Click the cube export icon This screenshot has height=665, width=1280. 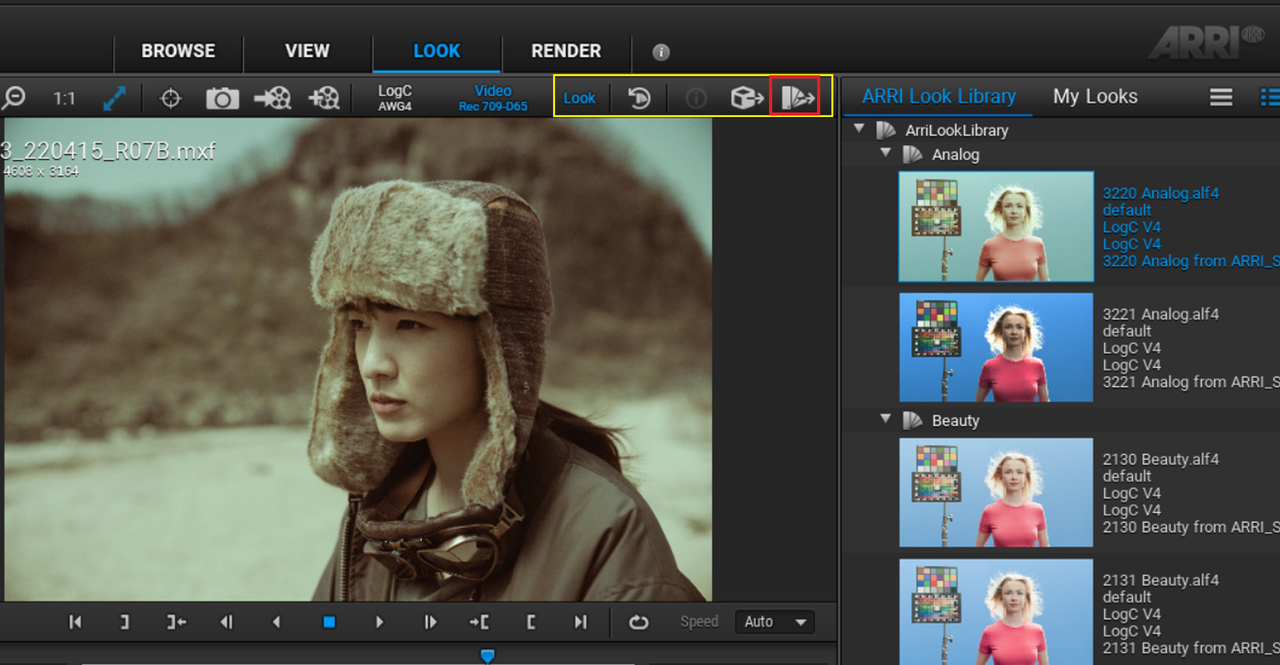click(x=747, y=98)
